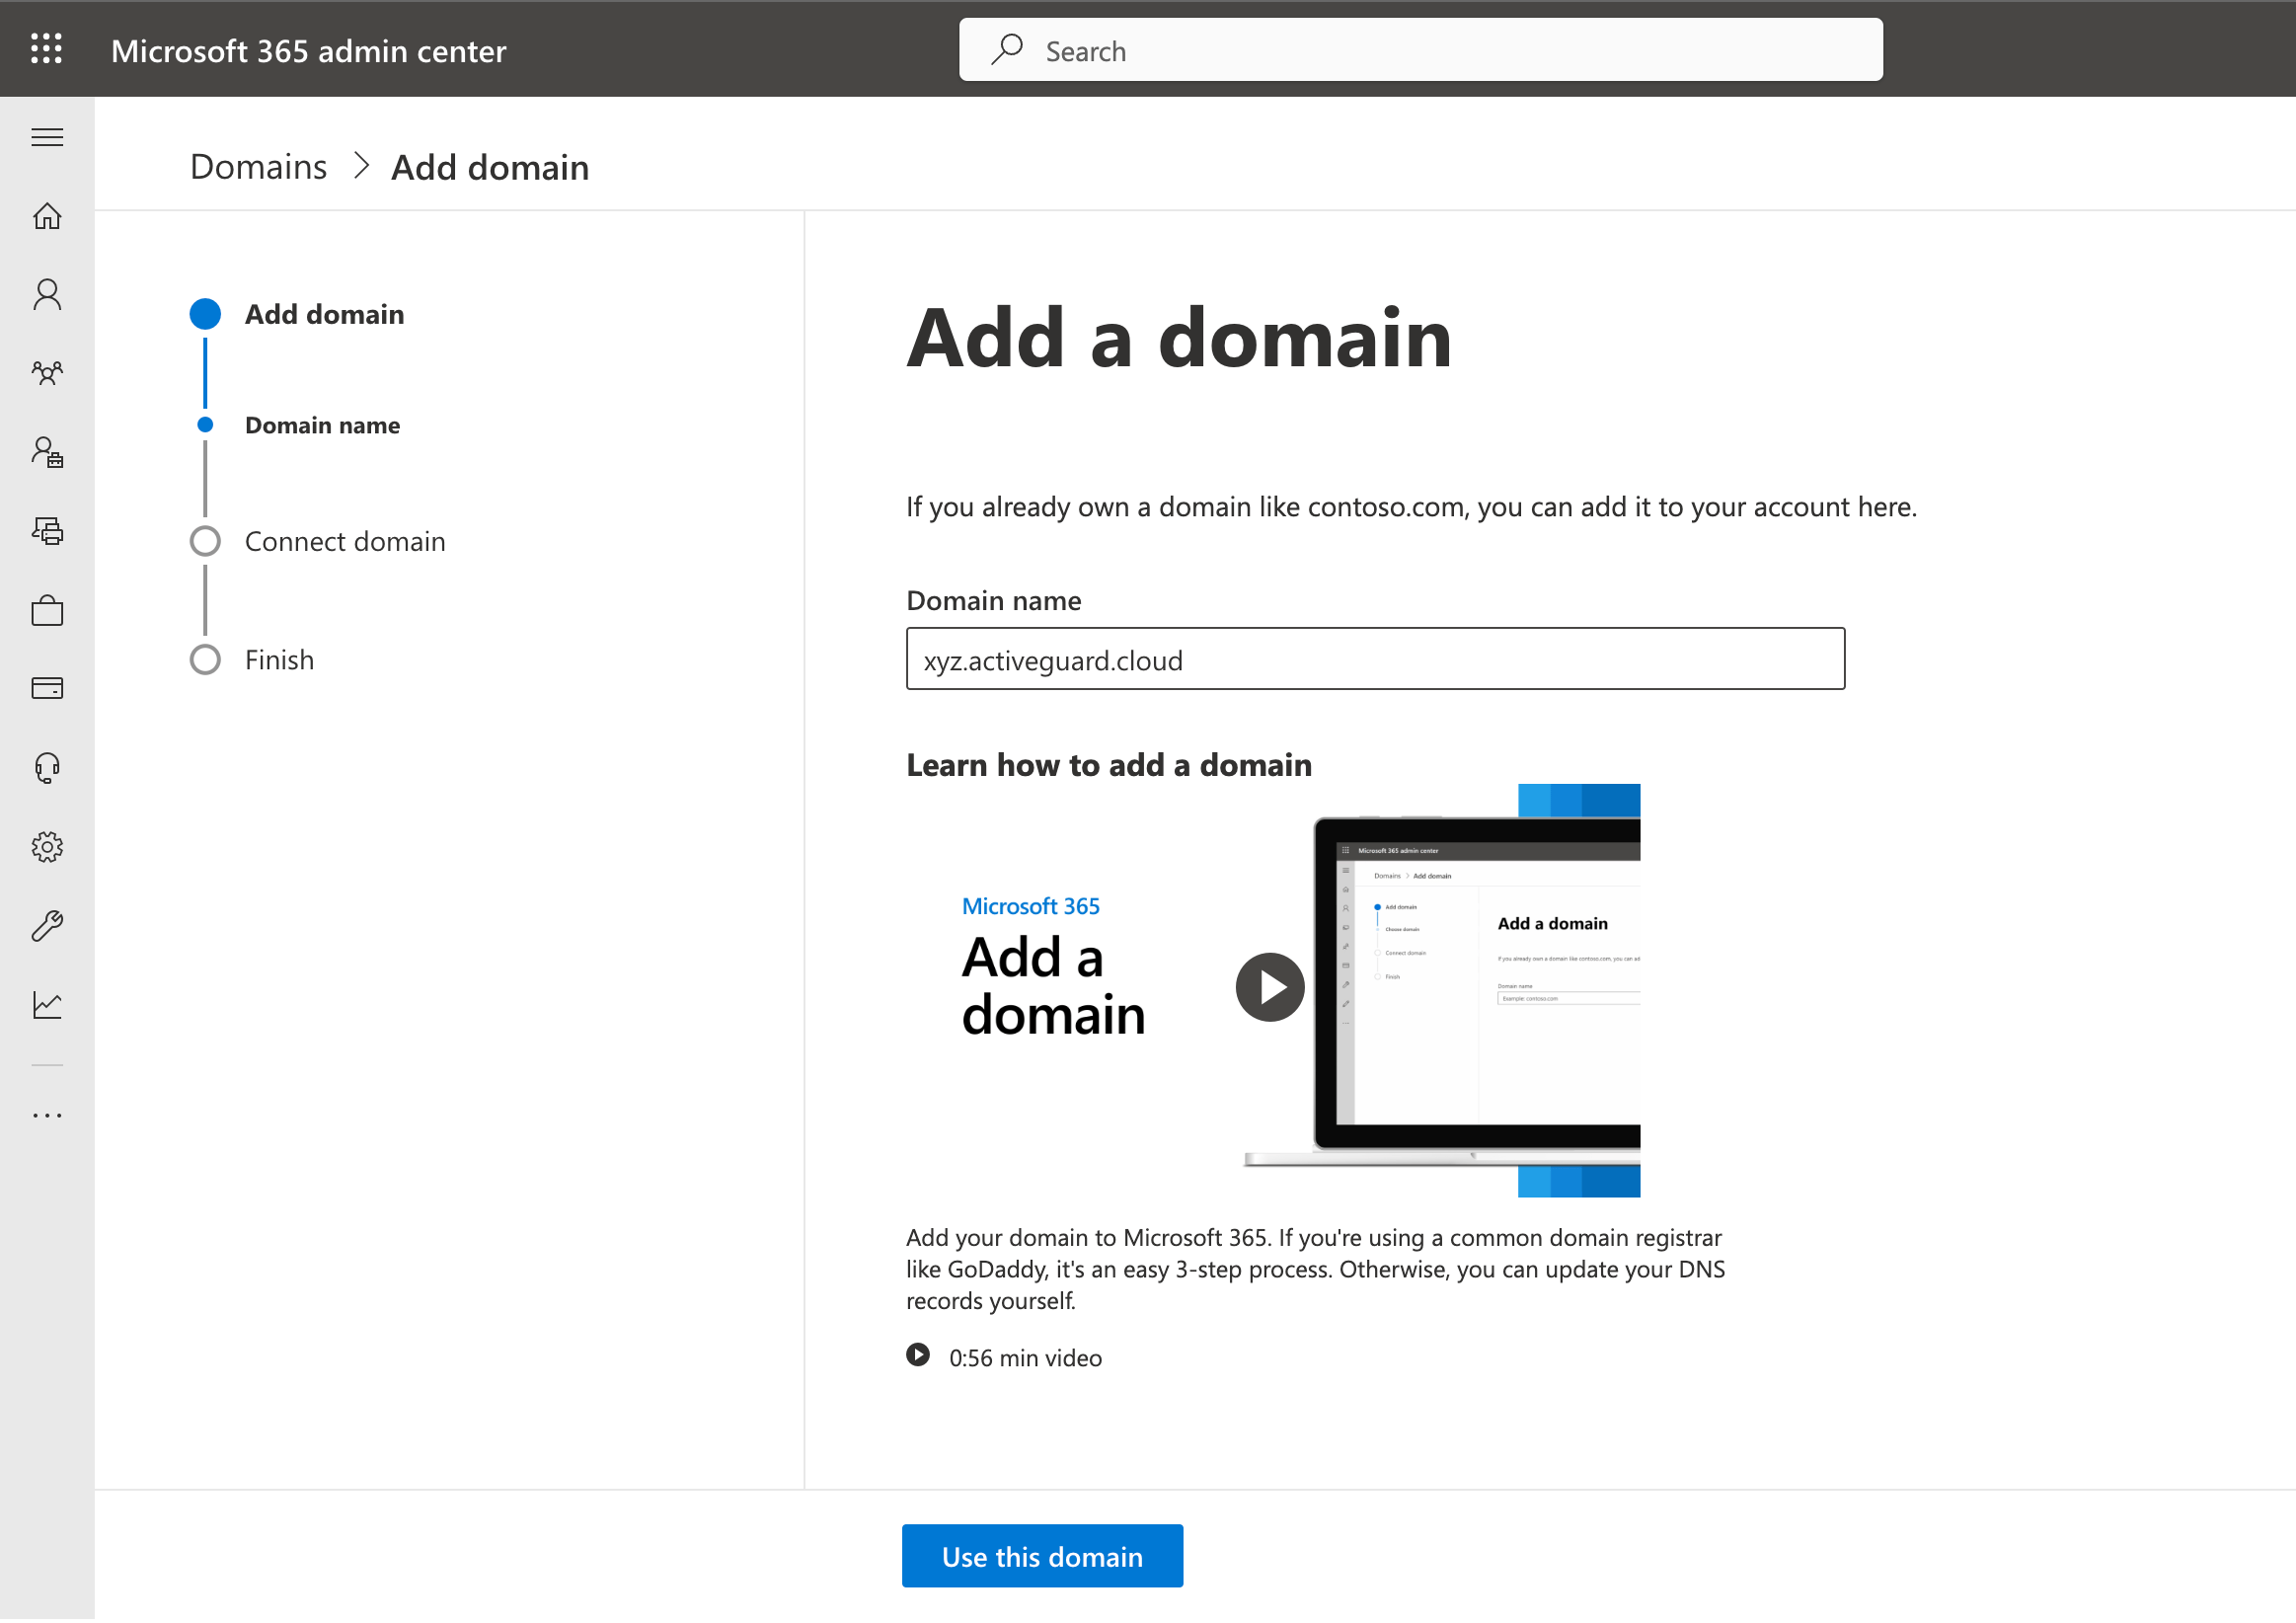Open the app launcher grid icon
The image size is (2296, 1623).
point(47,48)
